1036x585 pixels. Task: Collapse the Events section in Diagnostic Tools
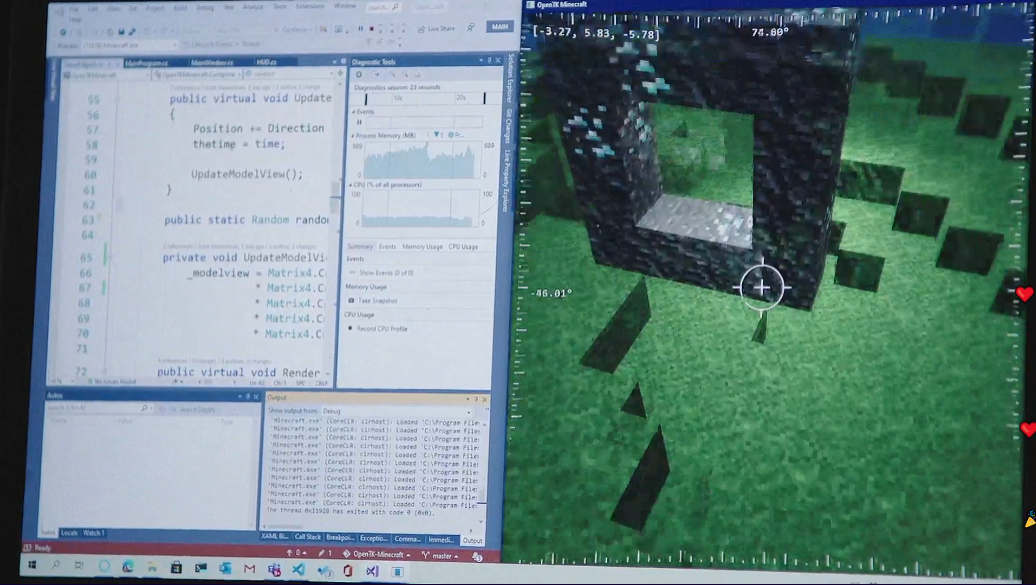tap(354, 112)
